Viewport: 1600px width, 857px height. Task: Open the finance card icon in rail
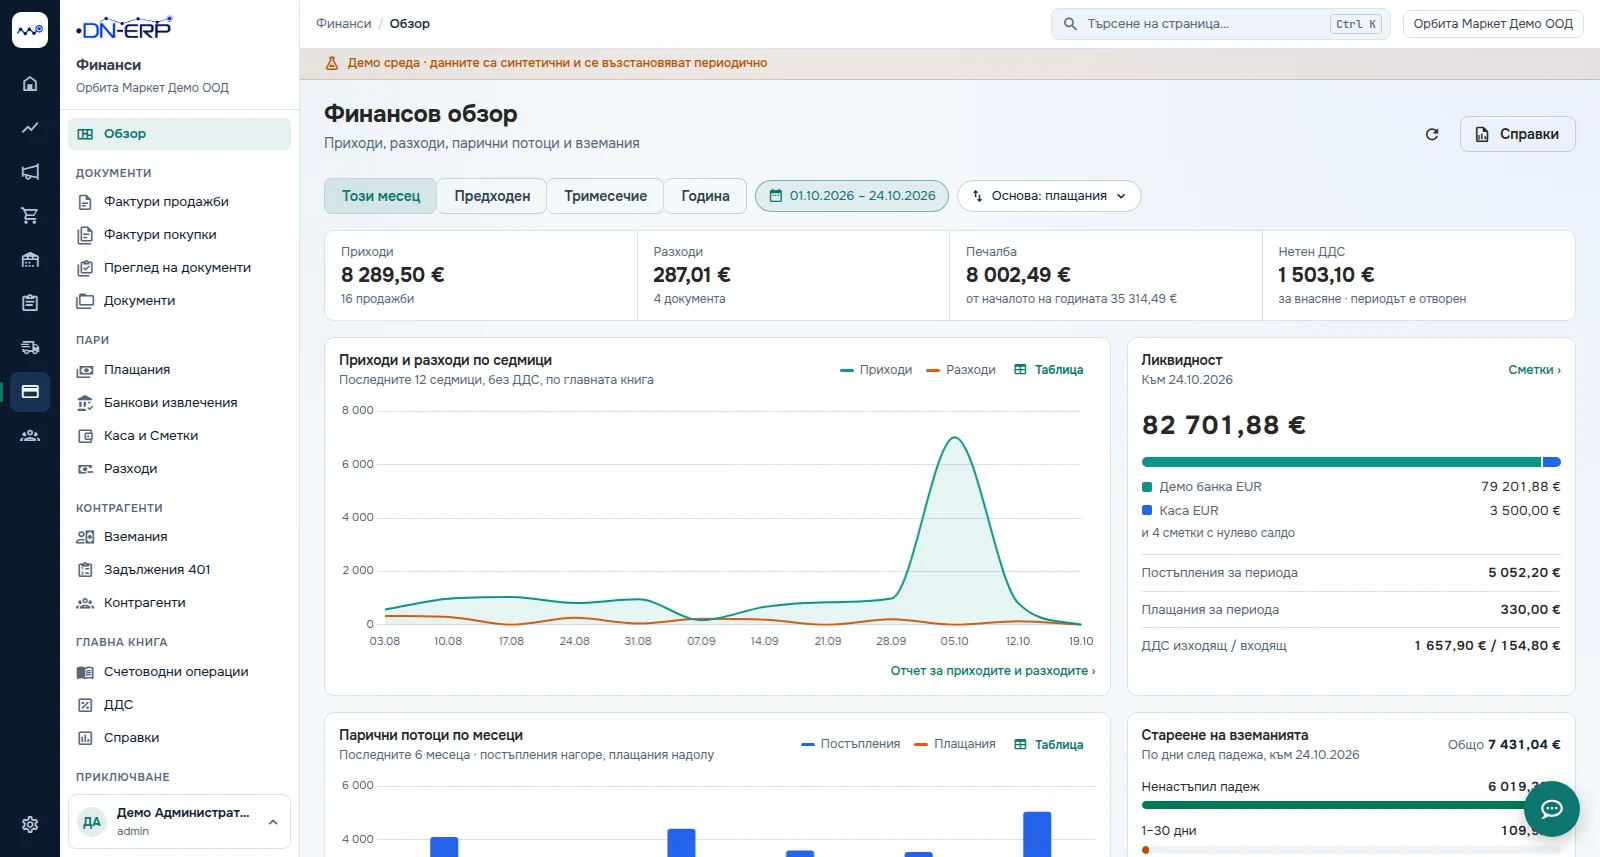pyautogui.click(x=30, y=391)
